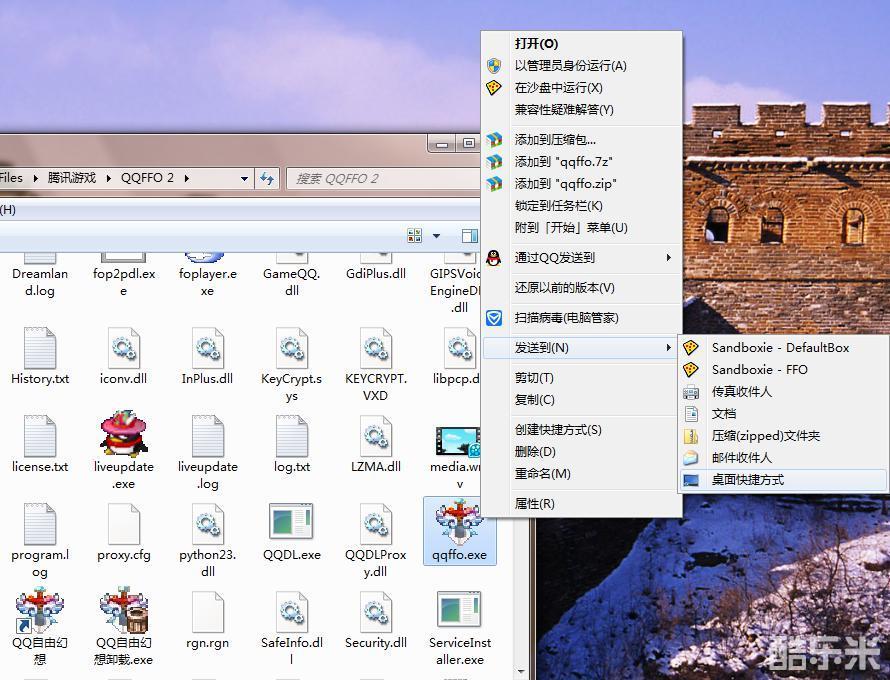Select the qqffo.exe file icon

[459, 521]
